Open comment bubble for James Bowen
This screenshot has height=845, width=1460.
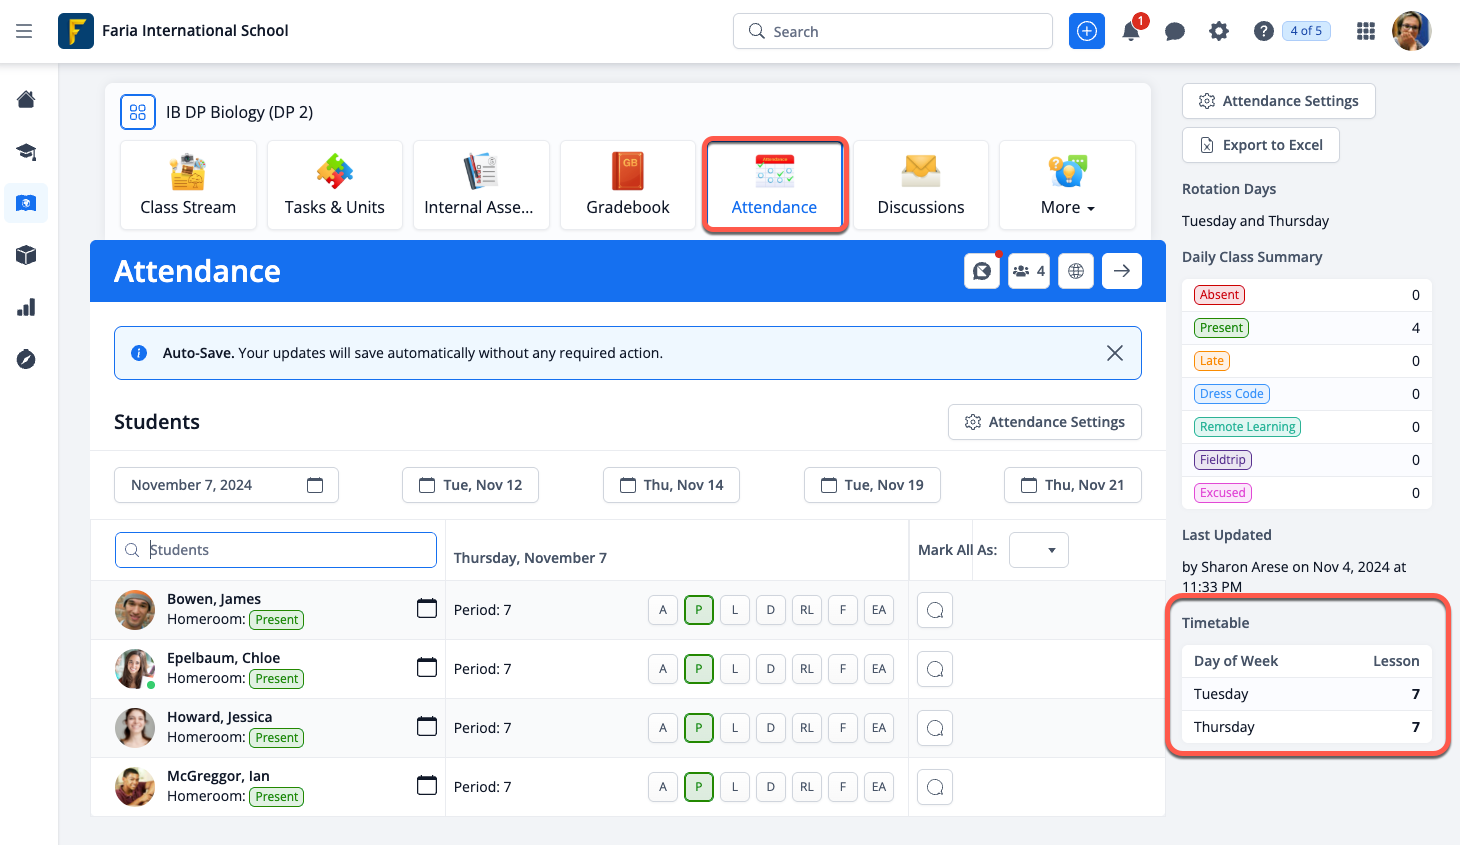coord(935,610)
